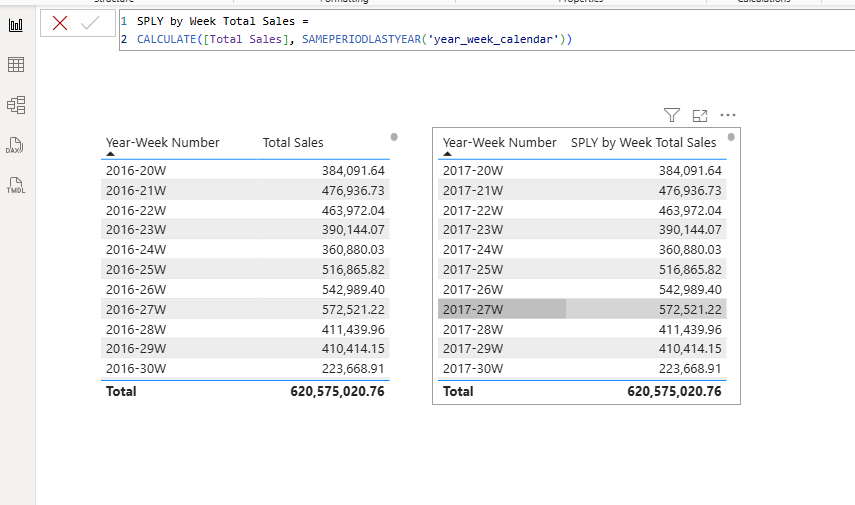Viewport: 855px width, 505px height.
Task: Select row 2016-20W in left table
Action: click(245, 170)
